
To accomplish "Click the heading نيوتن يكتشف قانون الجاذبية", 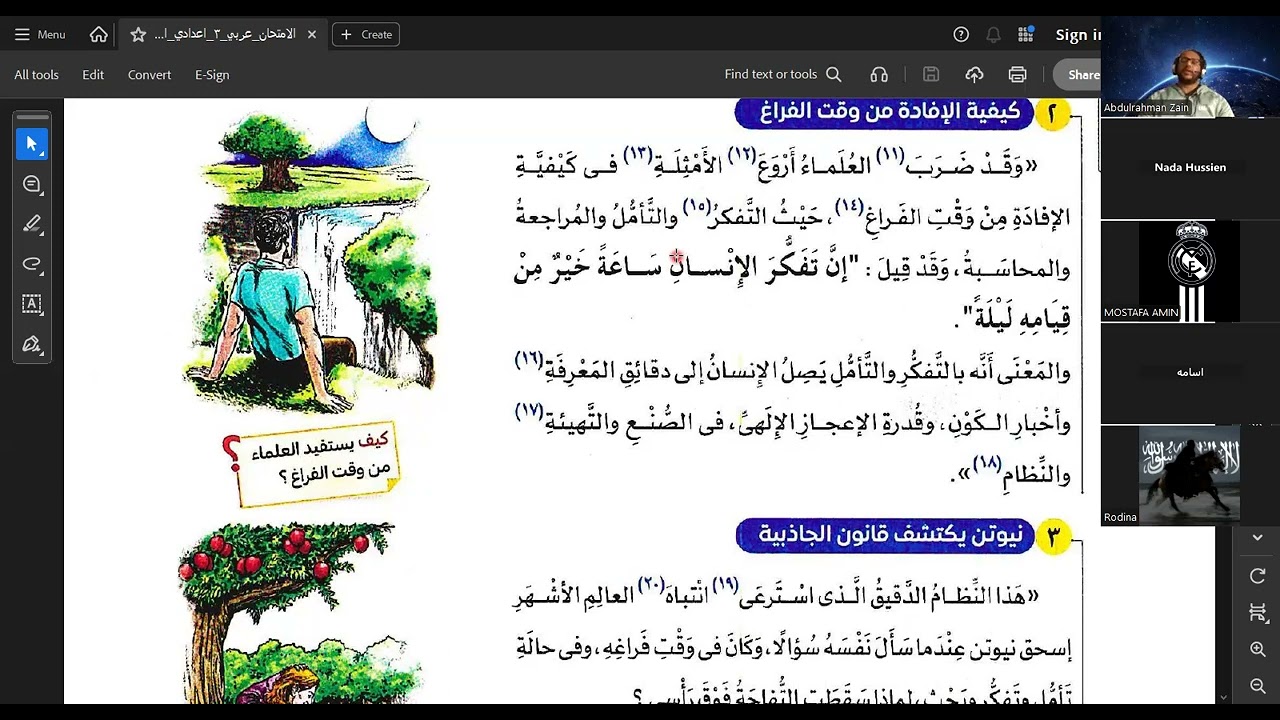I will coord(886,536).
